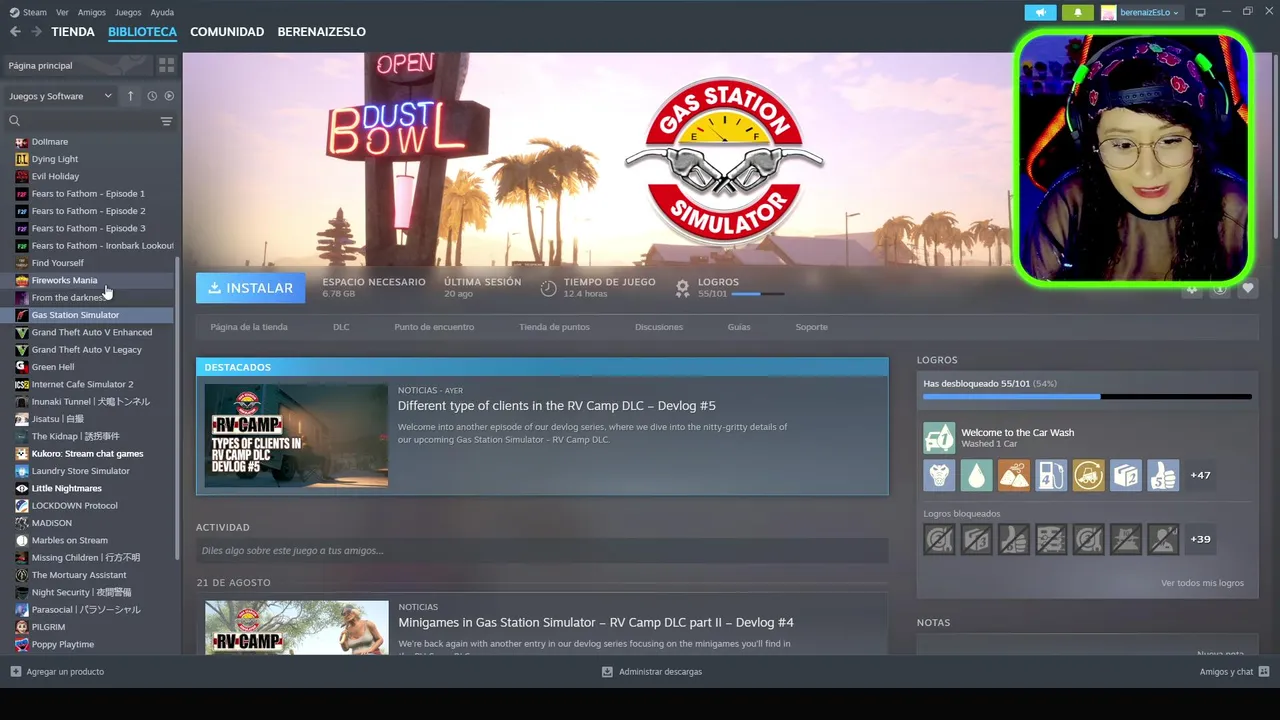
Task: Open Administrar descargas
Action: pos(652,672)
